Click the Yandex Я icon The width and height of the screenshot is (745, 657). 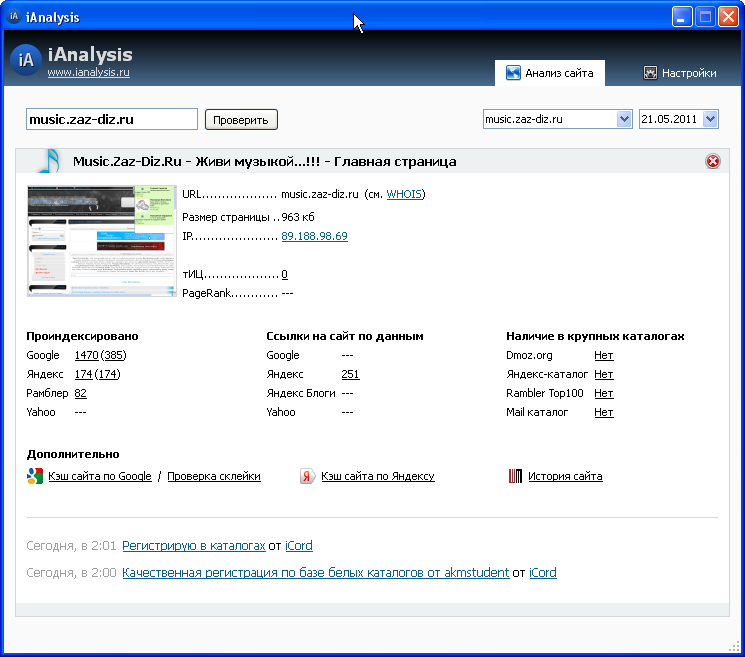click(x=307, y=476)
